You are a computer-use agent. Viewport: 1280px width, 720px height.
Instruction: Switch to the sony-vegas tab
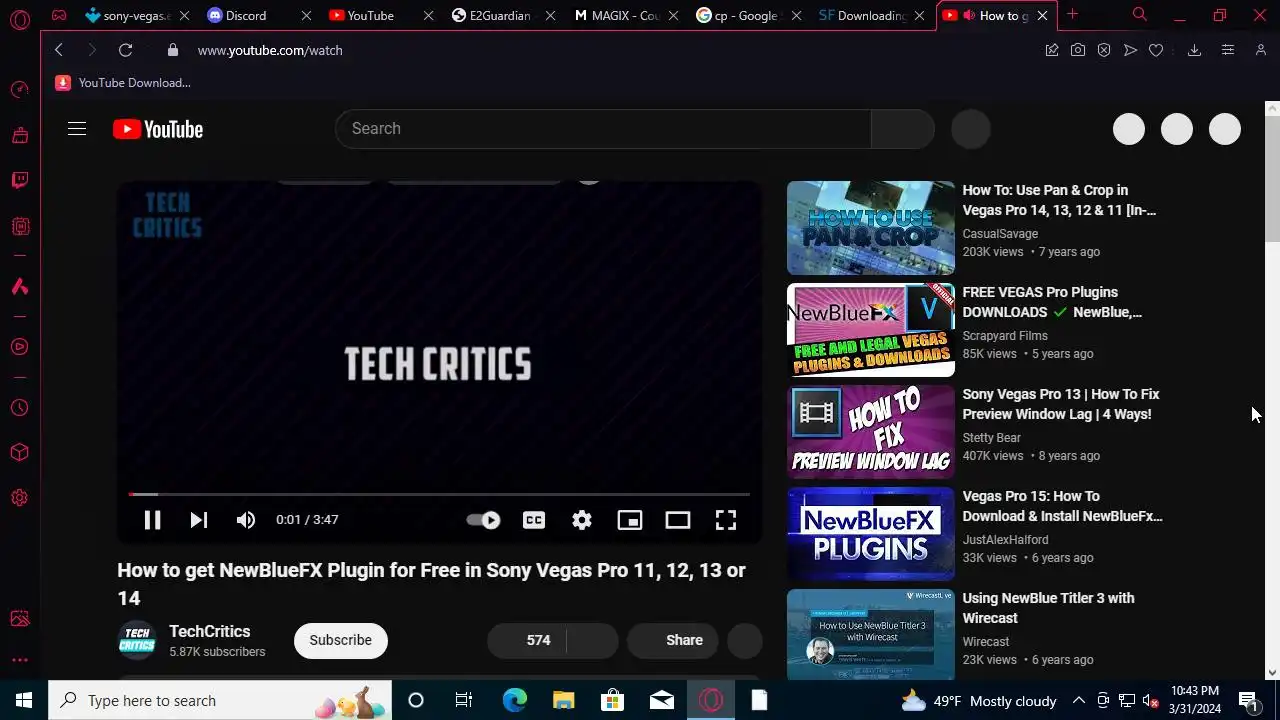point(127,16)
